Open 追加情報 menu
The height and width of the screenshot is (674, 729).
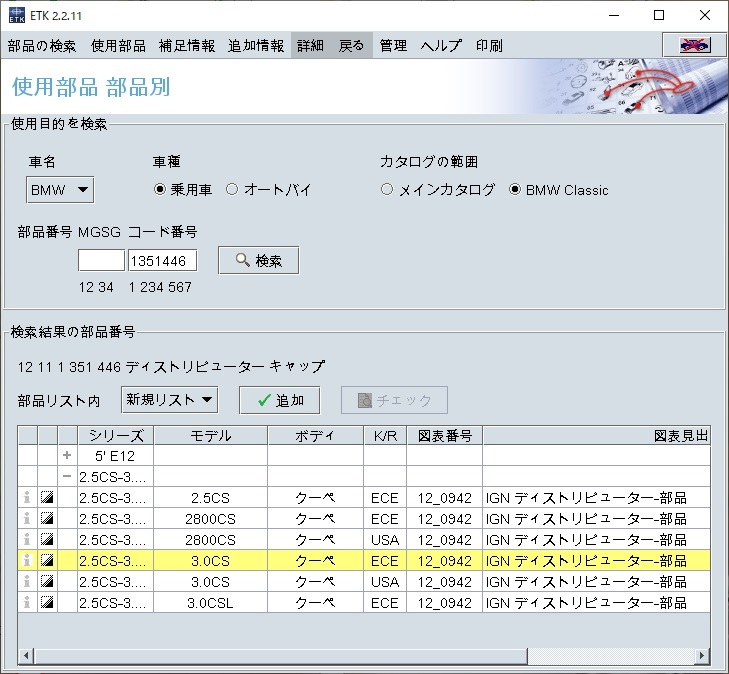point(256,46)
